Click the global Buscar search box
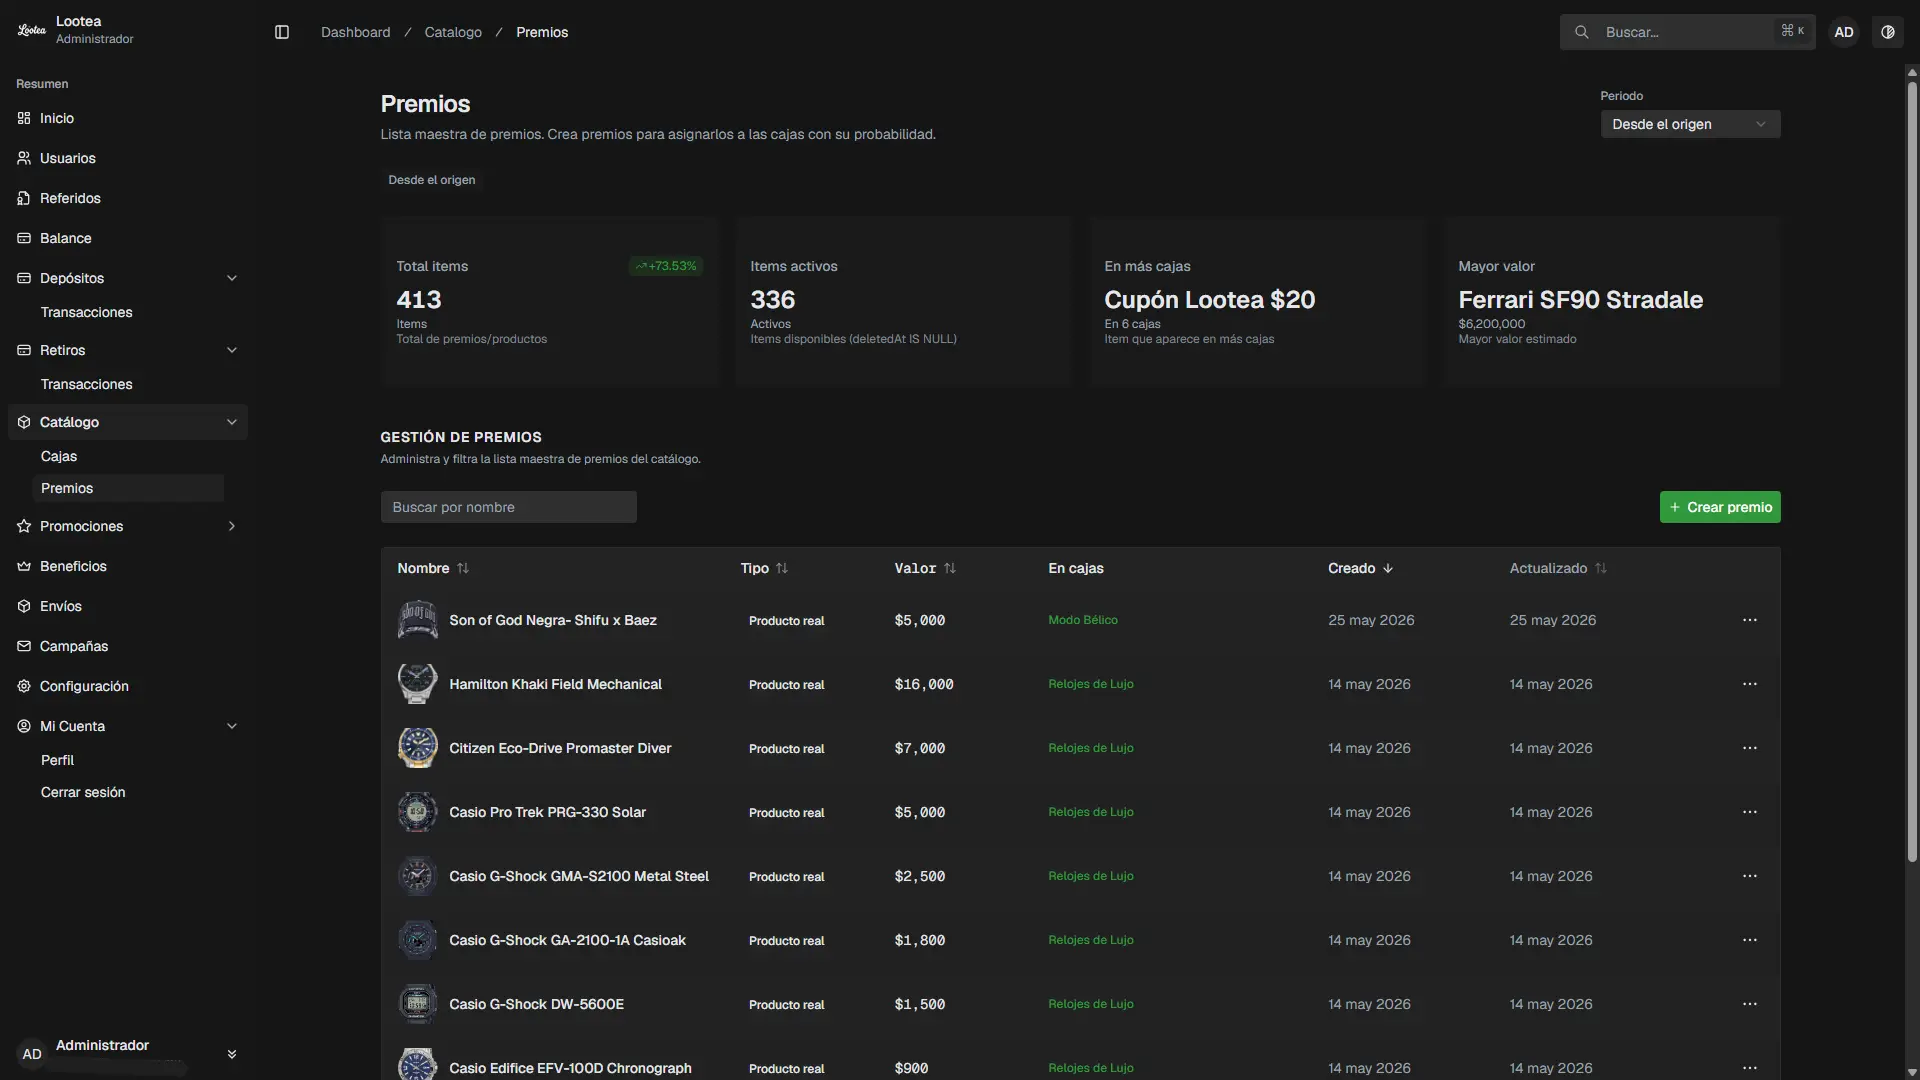Image resolution: width=1920 pixels, height=1080 pixels. tap(1687, 32)
